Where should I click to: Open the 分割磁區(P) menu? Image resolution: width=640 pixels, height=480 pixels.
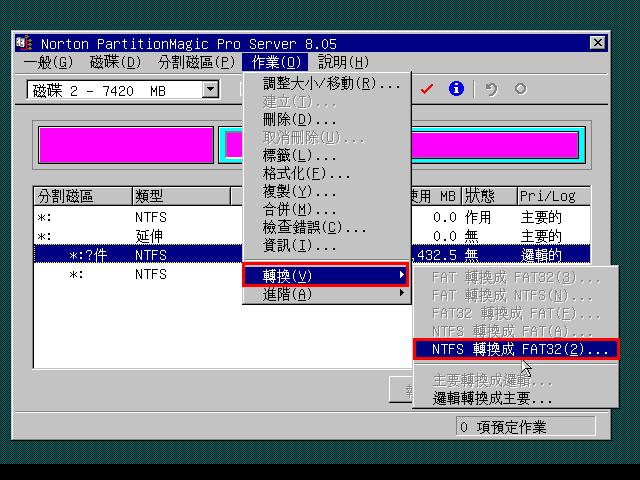tap(196, 62)
